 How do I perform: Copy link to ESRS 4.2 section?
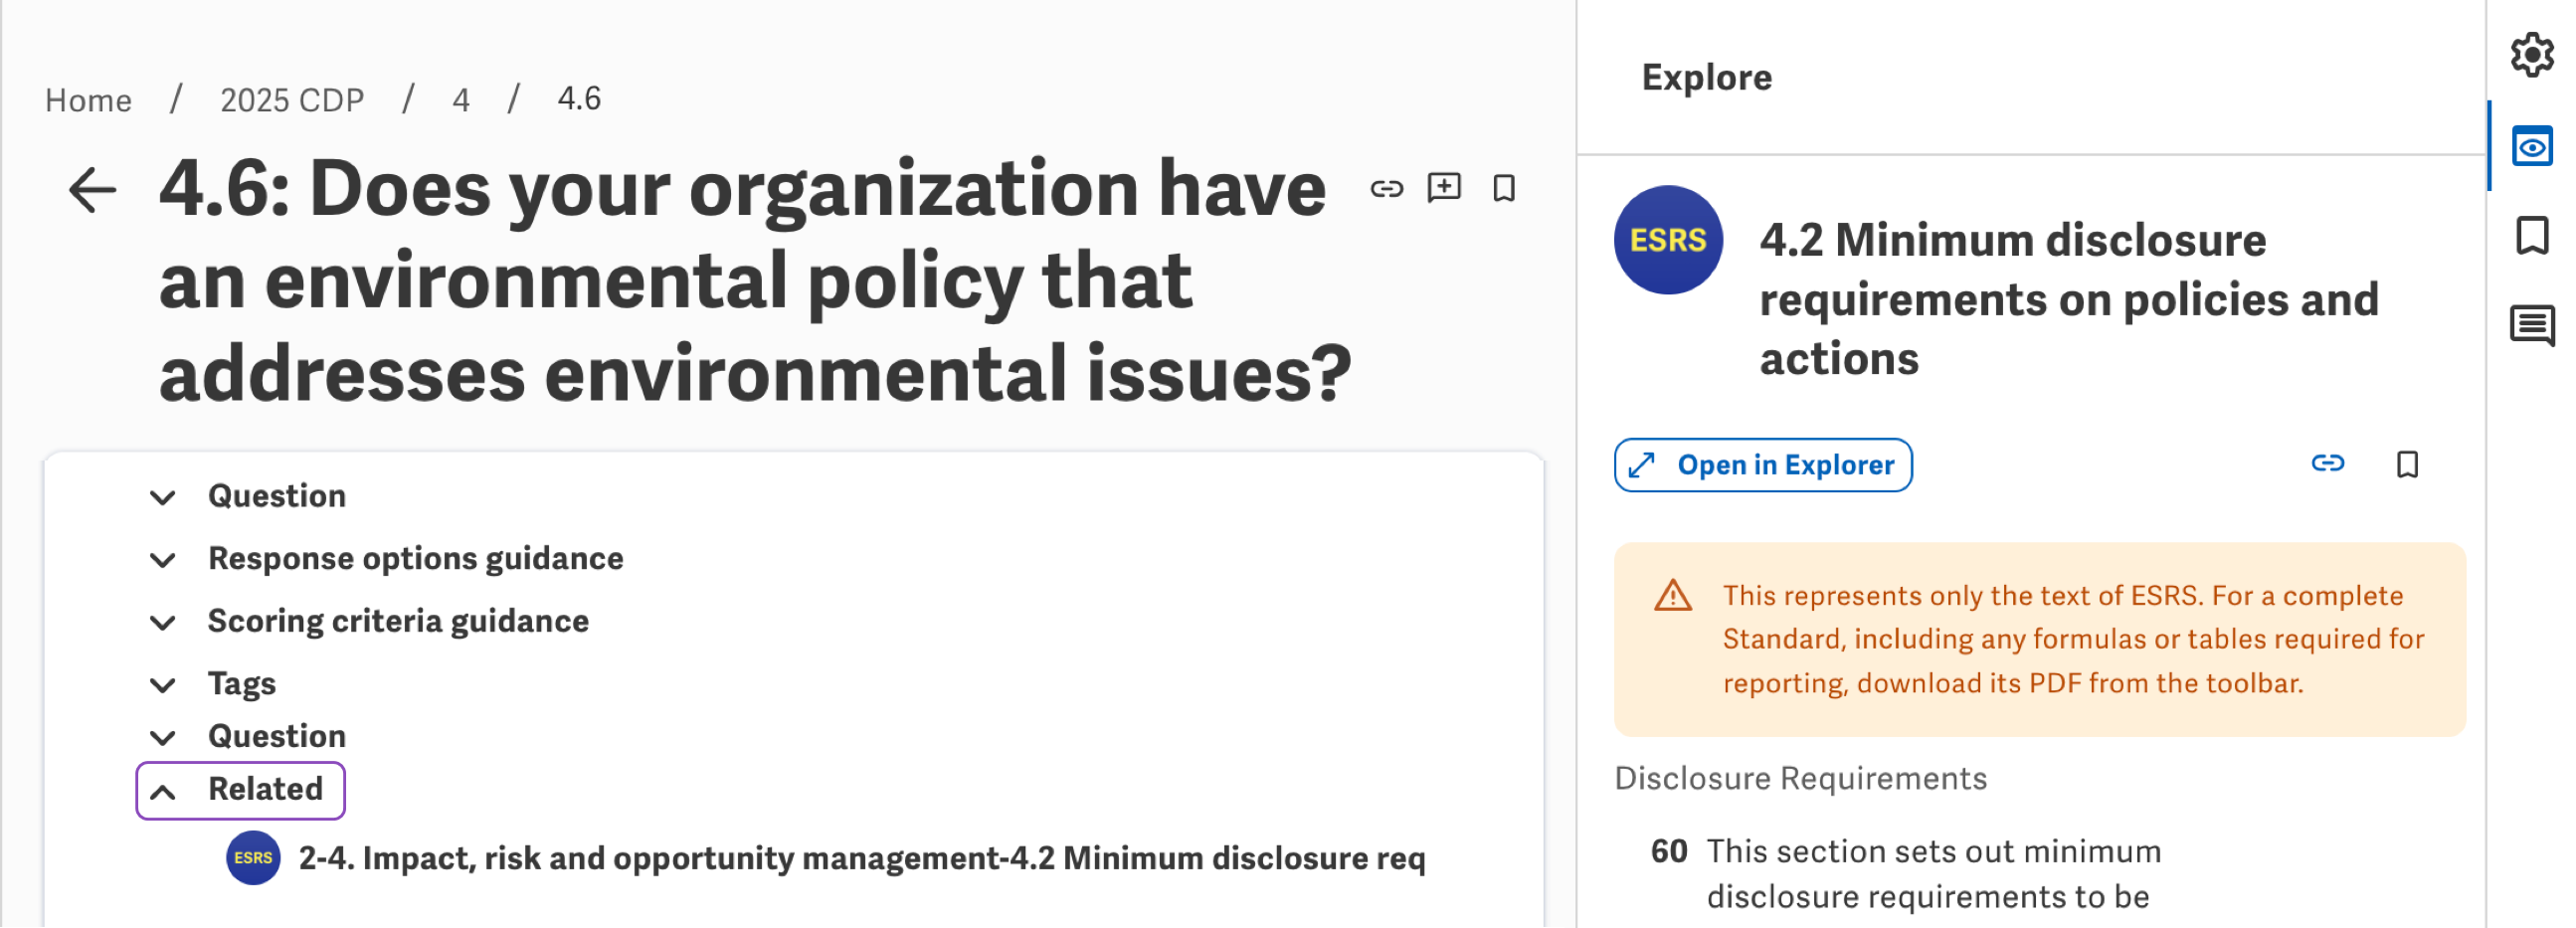[2327, 464]
